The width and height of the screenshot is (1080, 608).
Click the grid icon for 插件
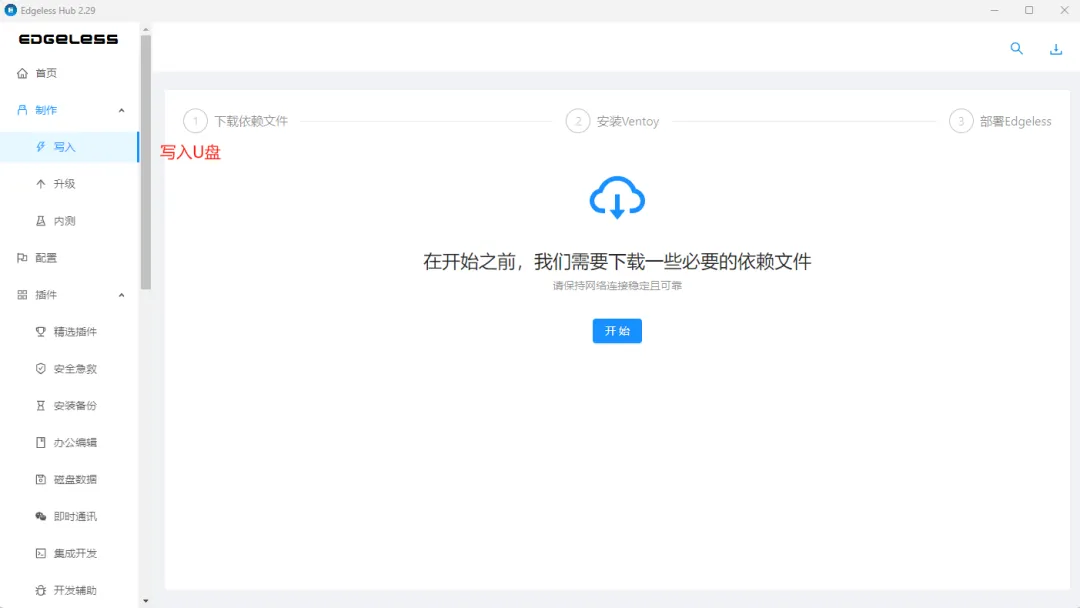click(x=22, y=295)
